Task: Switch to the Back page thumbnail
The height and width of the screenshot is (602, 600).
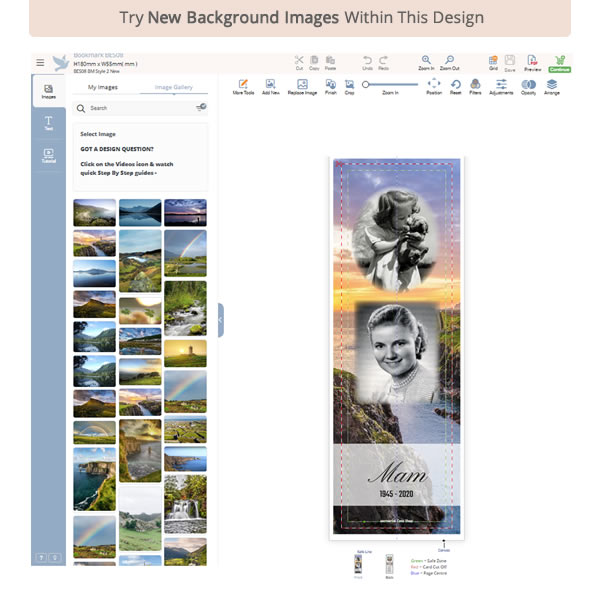Action: tap(389, 564)
